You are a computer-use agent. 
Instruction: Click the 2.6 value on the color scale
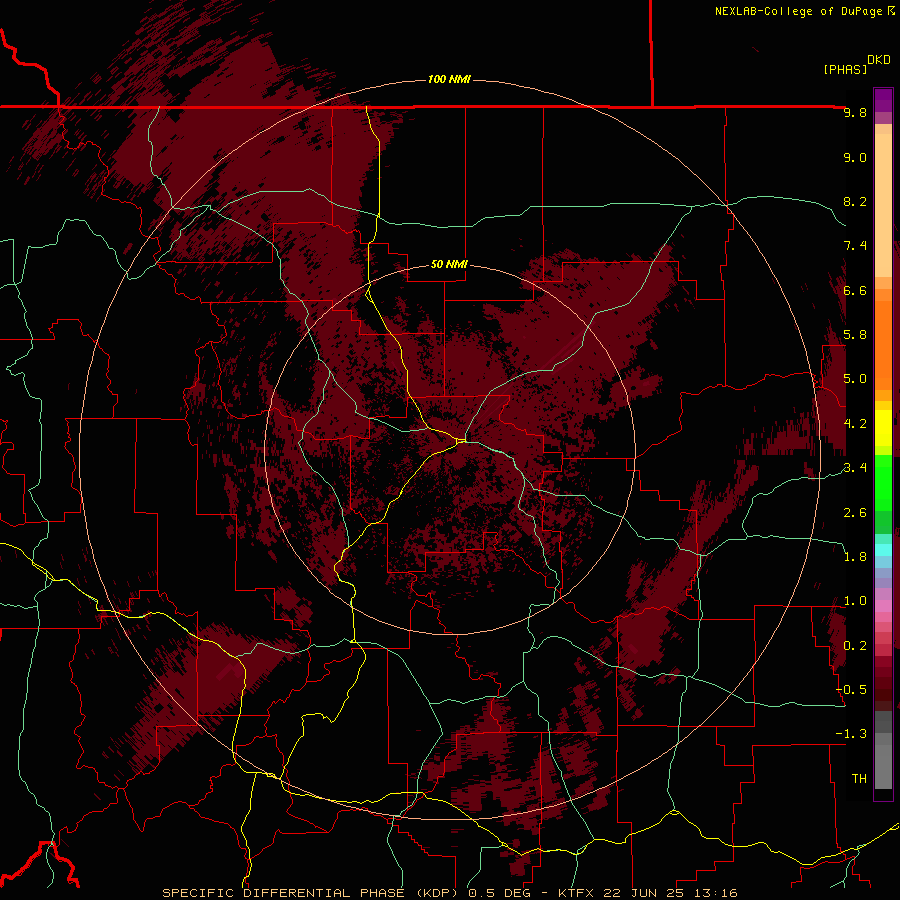[855, 512]
